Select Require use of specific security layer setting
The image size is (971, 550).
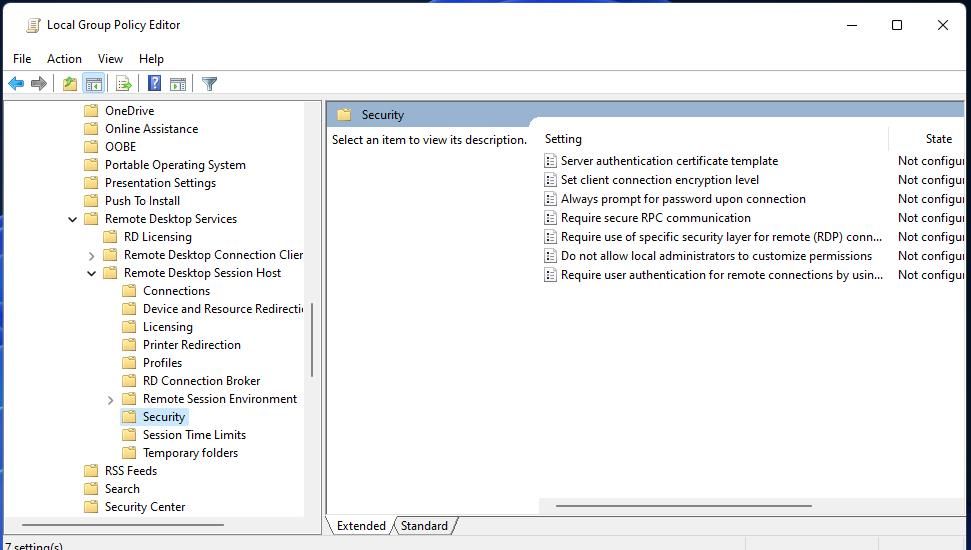[x=721, y=237]
